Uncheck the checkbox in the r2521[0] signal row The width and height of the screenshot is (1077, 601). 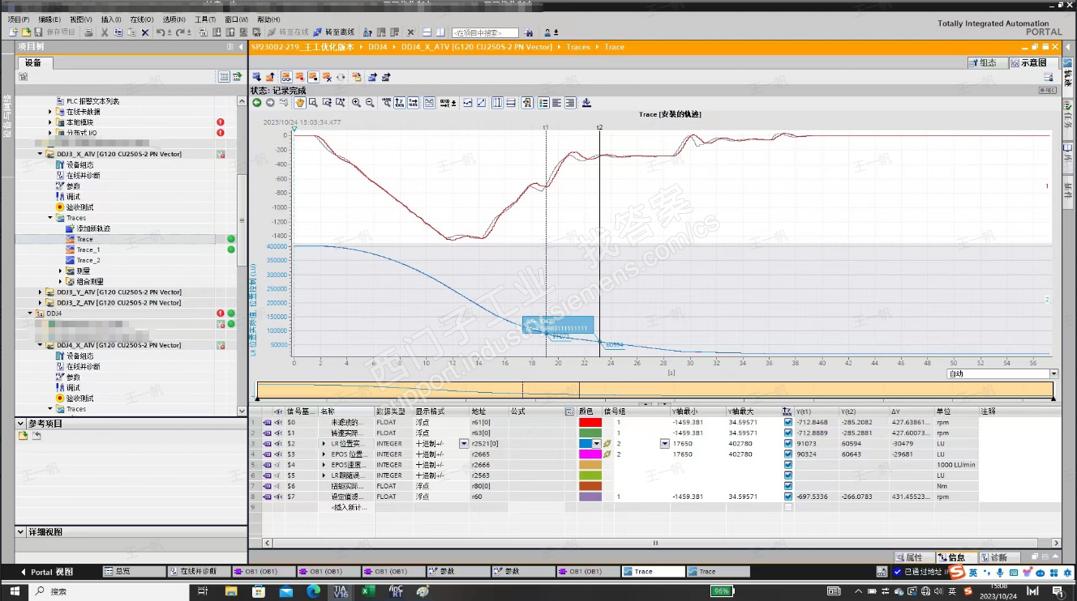pos(788,444)
